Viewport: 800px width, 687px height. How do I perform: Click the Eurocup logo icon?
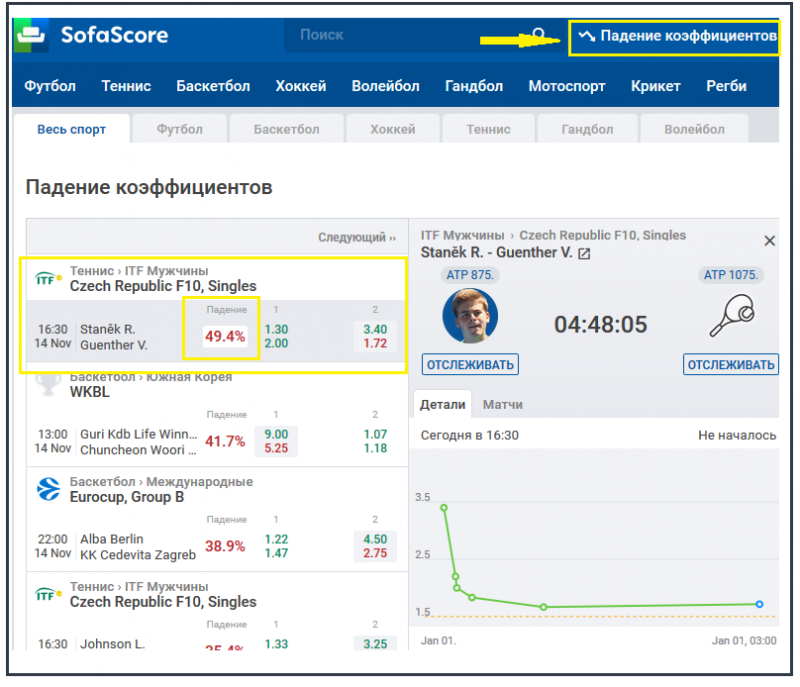pyautogui.click(x=48, y=489)
